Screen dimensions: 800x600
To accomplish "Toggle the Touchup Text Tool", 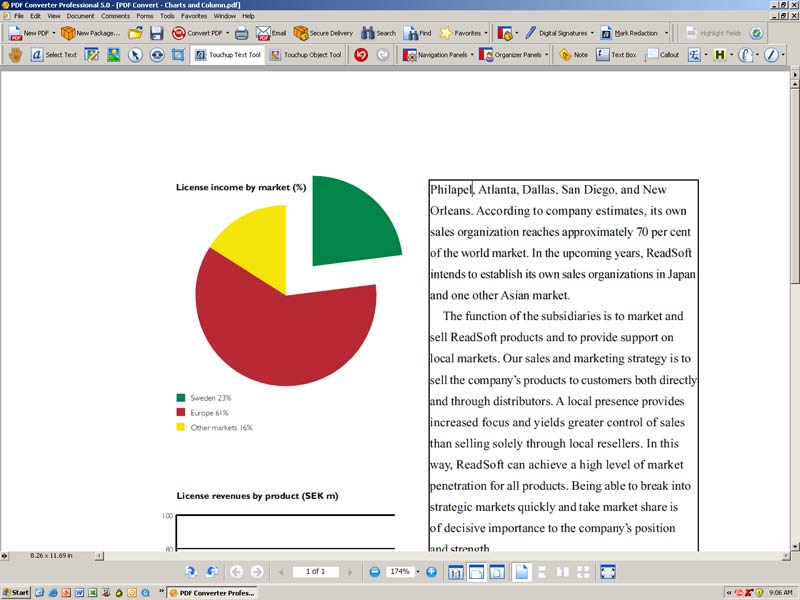I will pyautogui.click(x=227, y=55).
